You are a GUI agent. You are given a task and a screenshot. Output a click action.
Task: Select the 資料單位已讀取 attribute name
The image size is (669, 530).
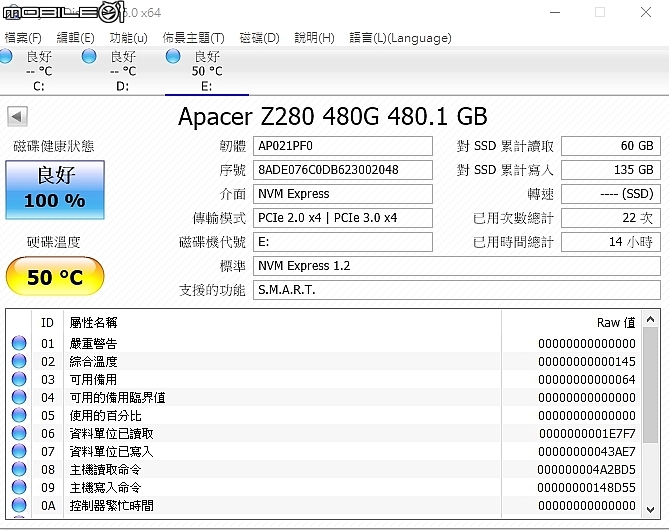[x=111, y=434]
